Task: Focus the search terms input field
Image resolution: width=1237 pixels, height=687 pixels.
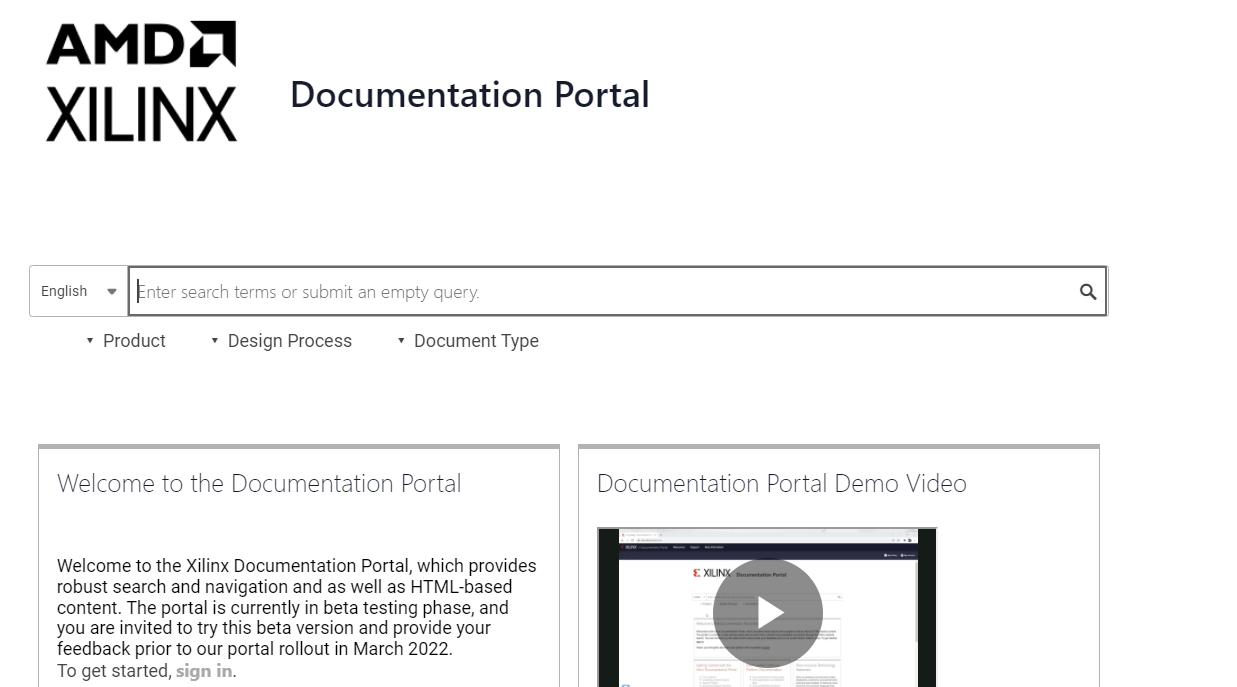Action: point(600,292)
